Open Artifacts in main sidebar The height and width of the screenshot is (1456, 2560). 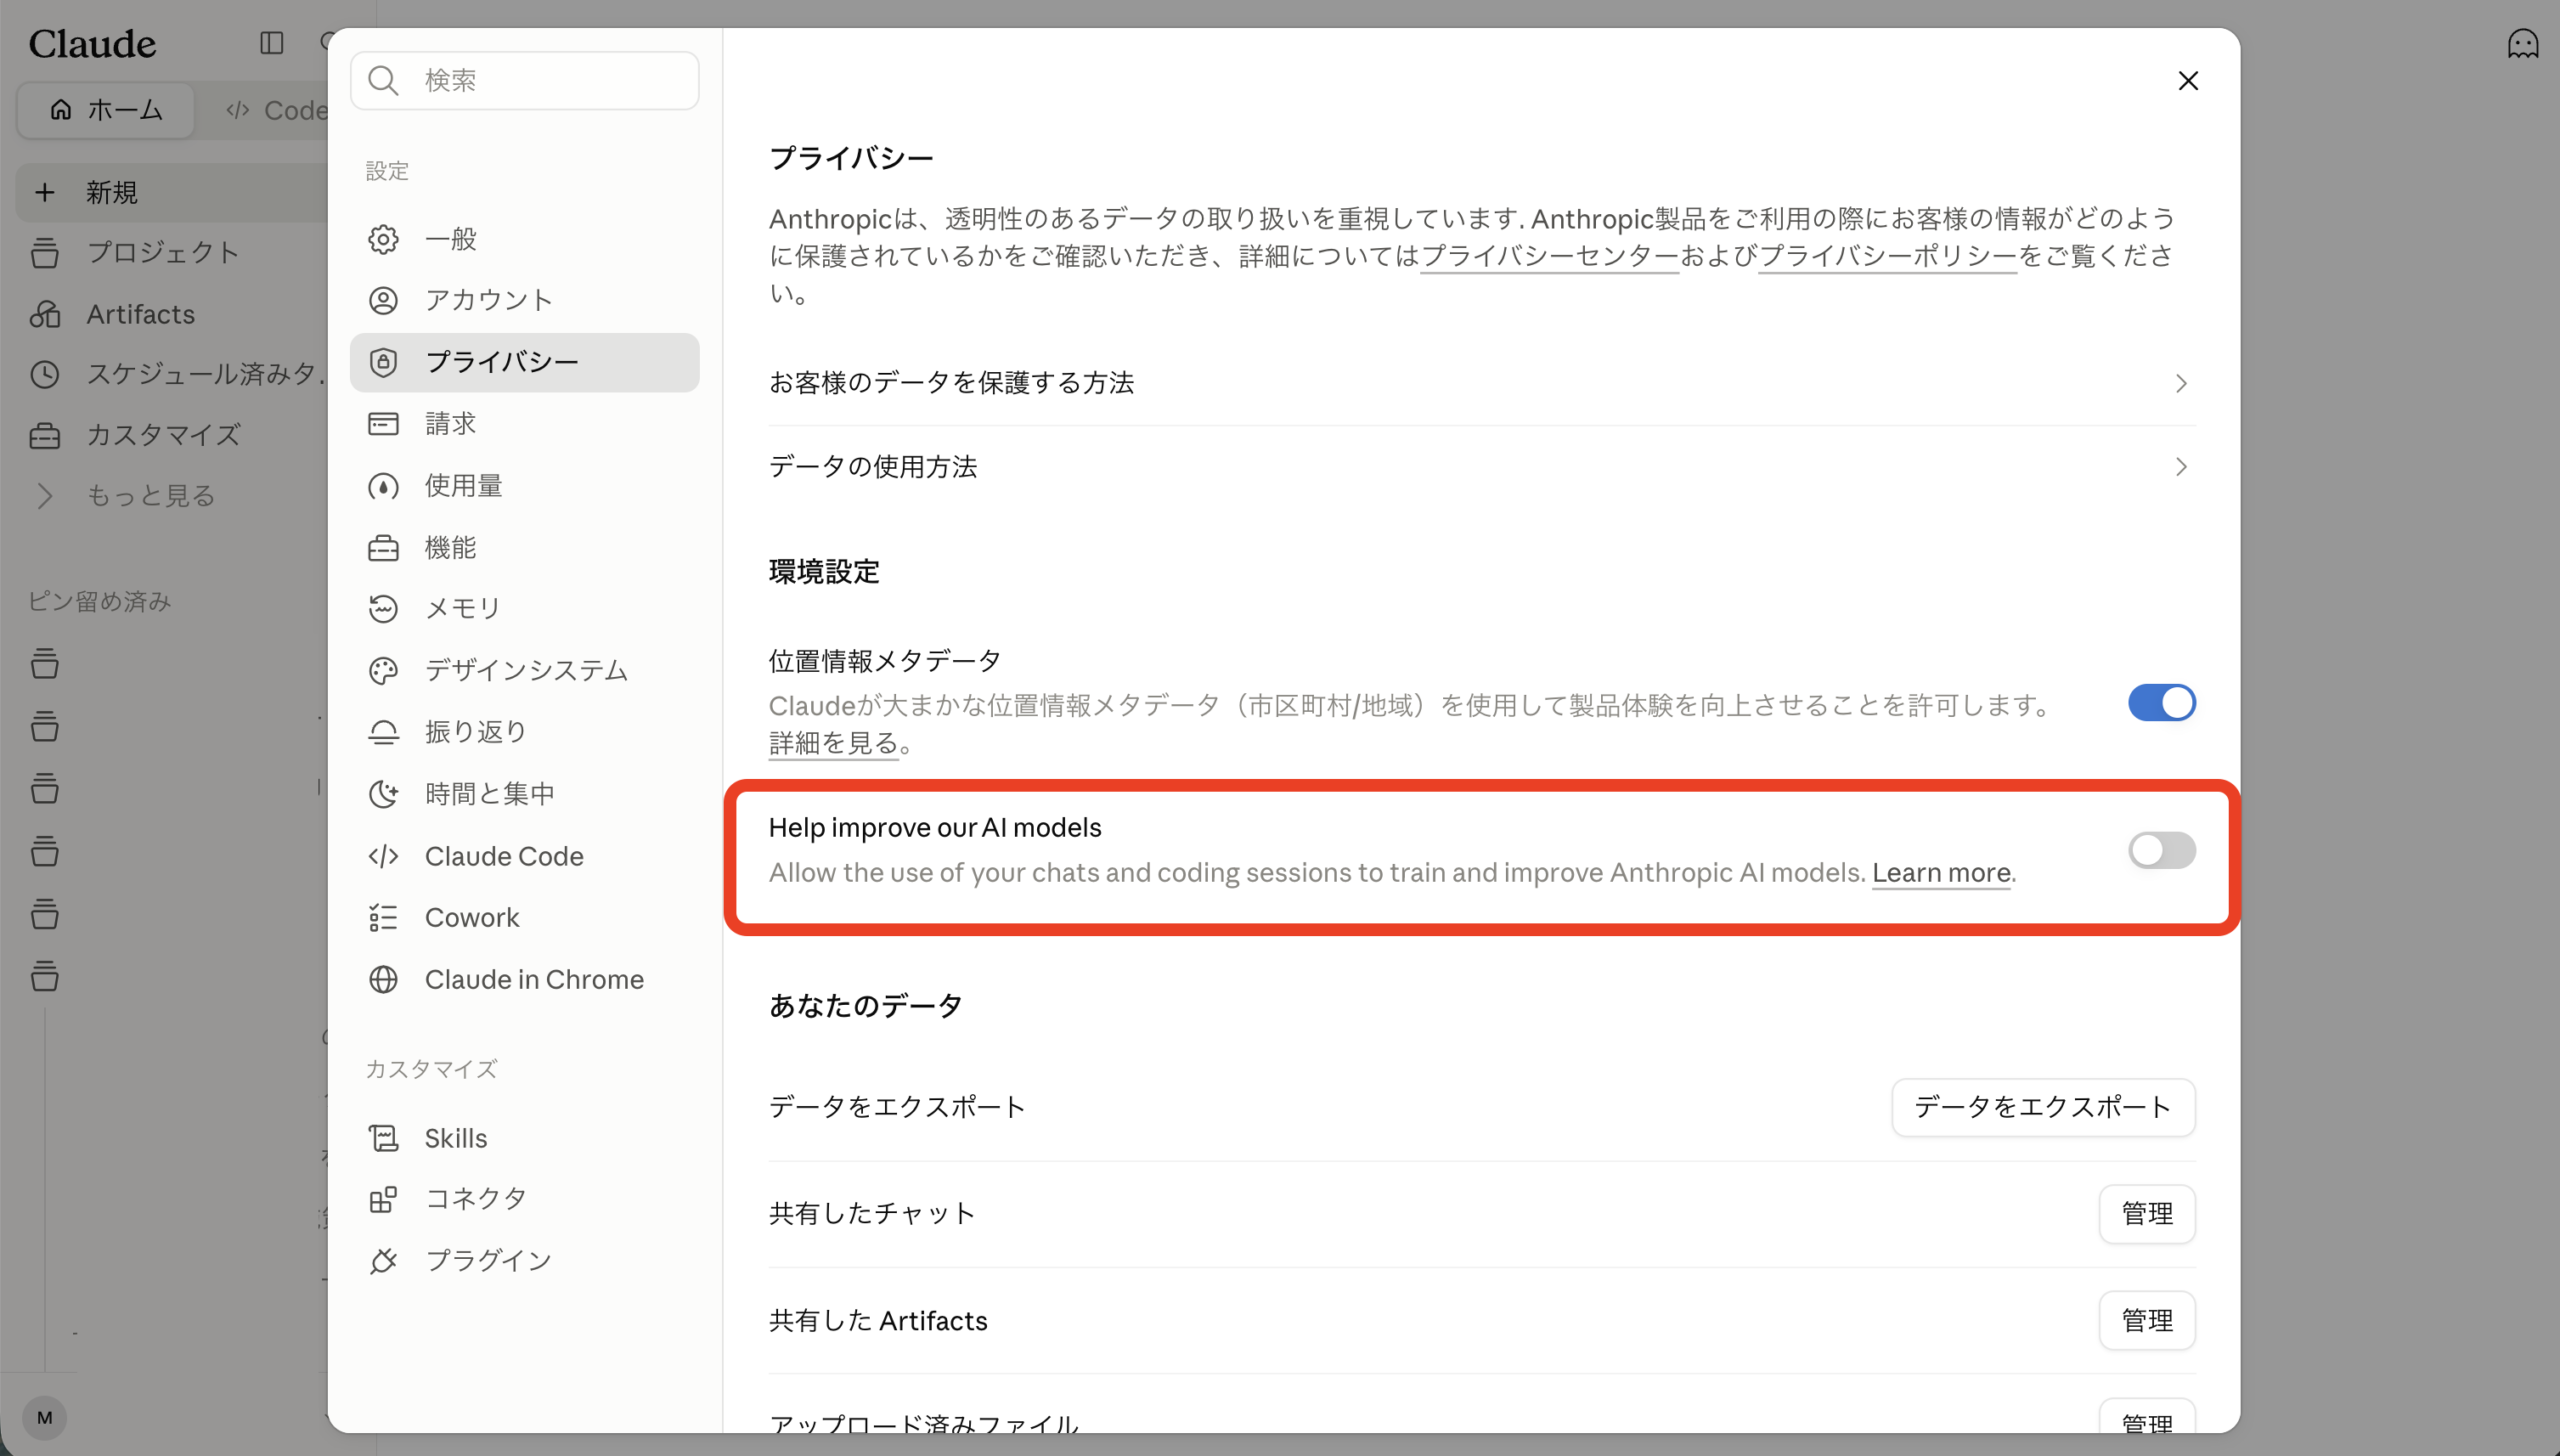(172, 314)
